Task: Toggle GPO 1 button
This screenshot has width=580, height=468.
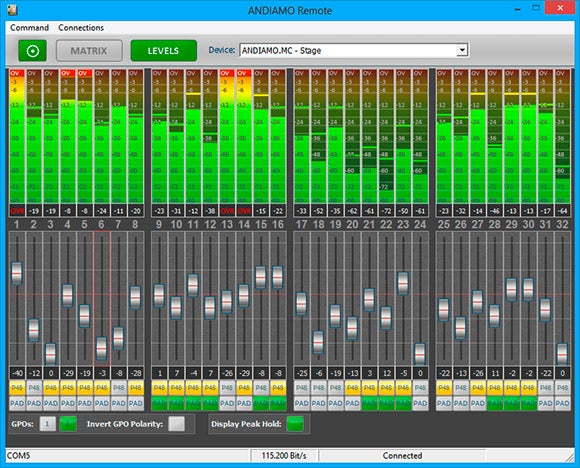Action: [48, 424]
